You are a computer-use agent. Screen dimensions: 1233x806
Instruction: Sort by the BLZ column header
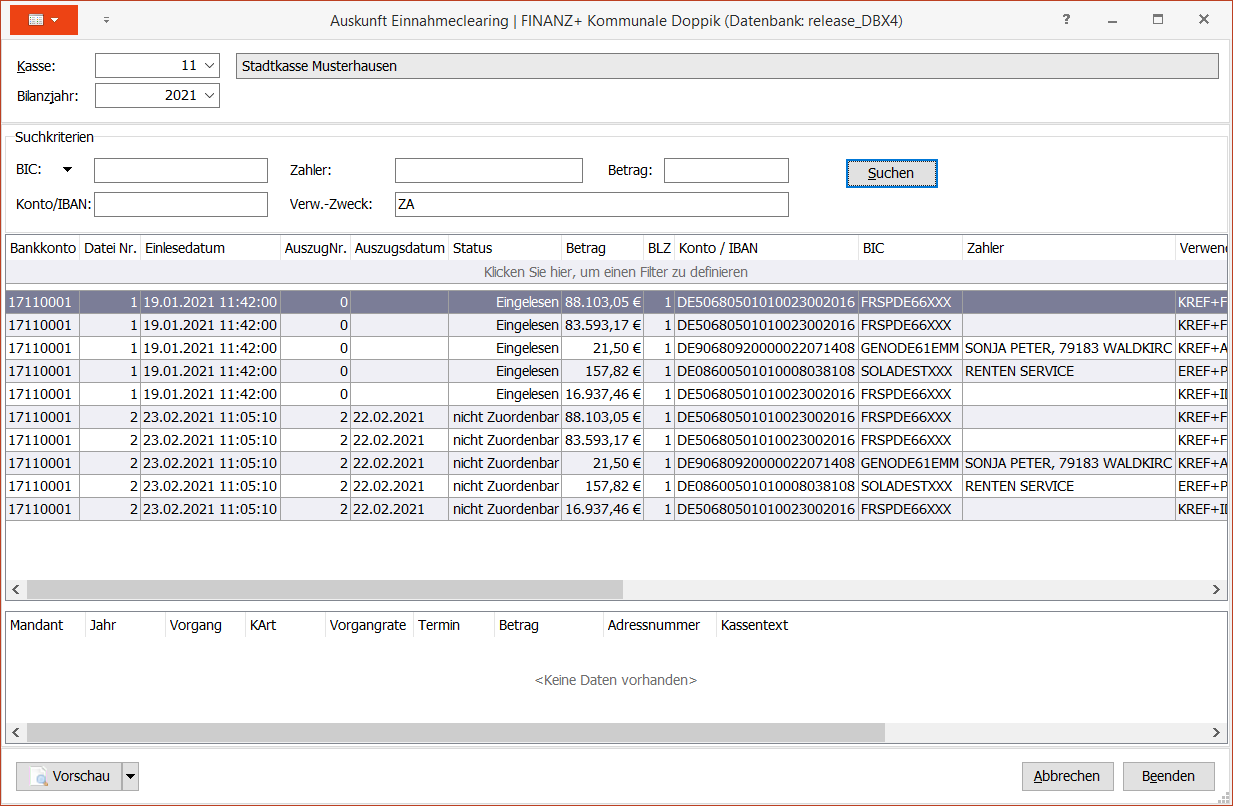[x=659, y=248]
